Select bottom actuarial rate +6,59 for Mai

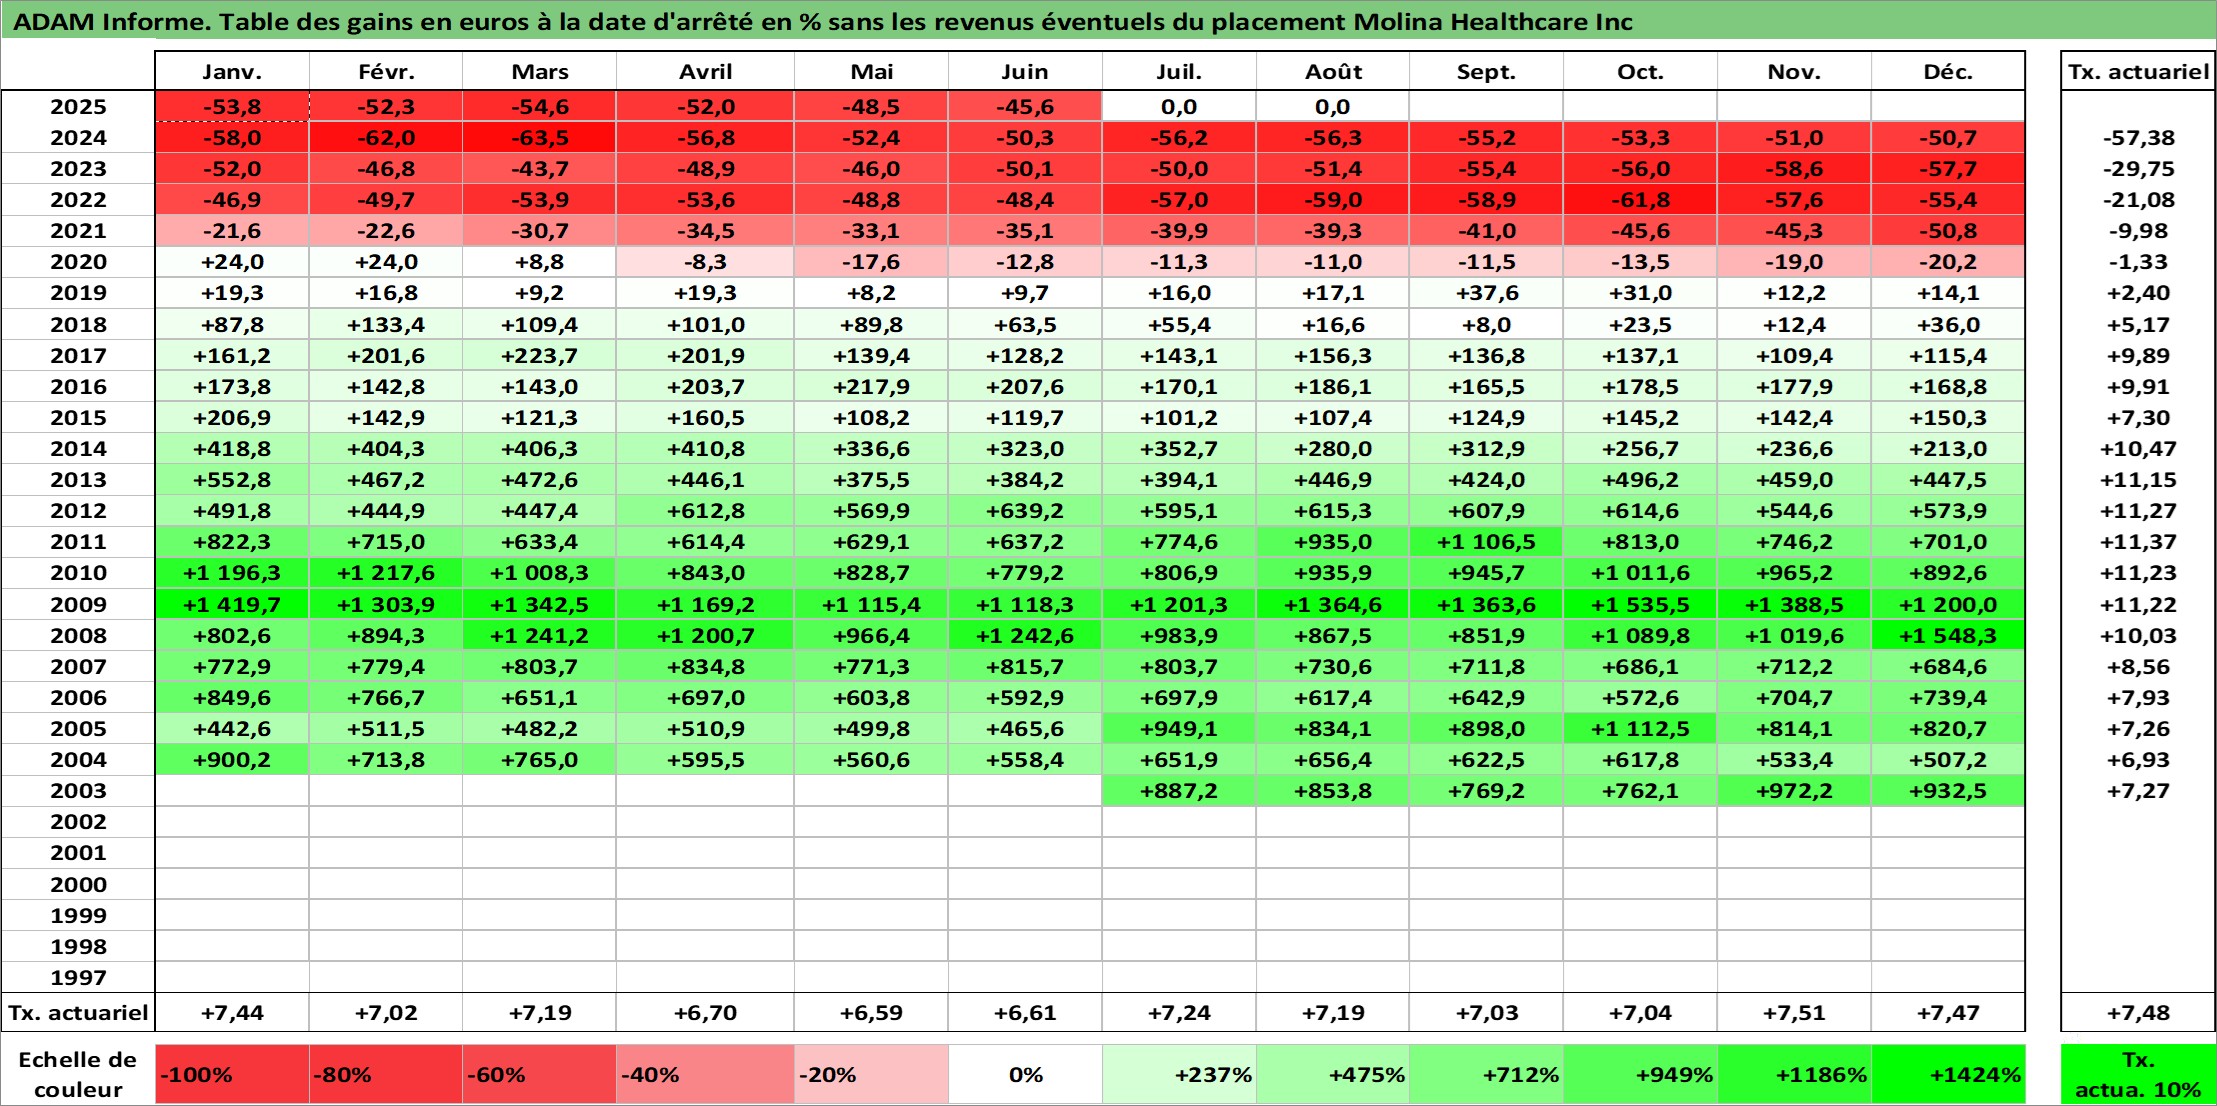click(871, 1013)
